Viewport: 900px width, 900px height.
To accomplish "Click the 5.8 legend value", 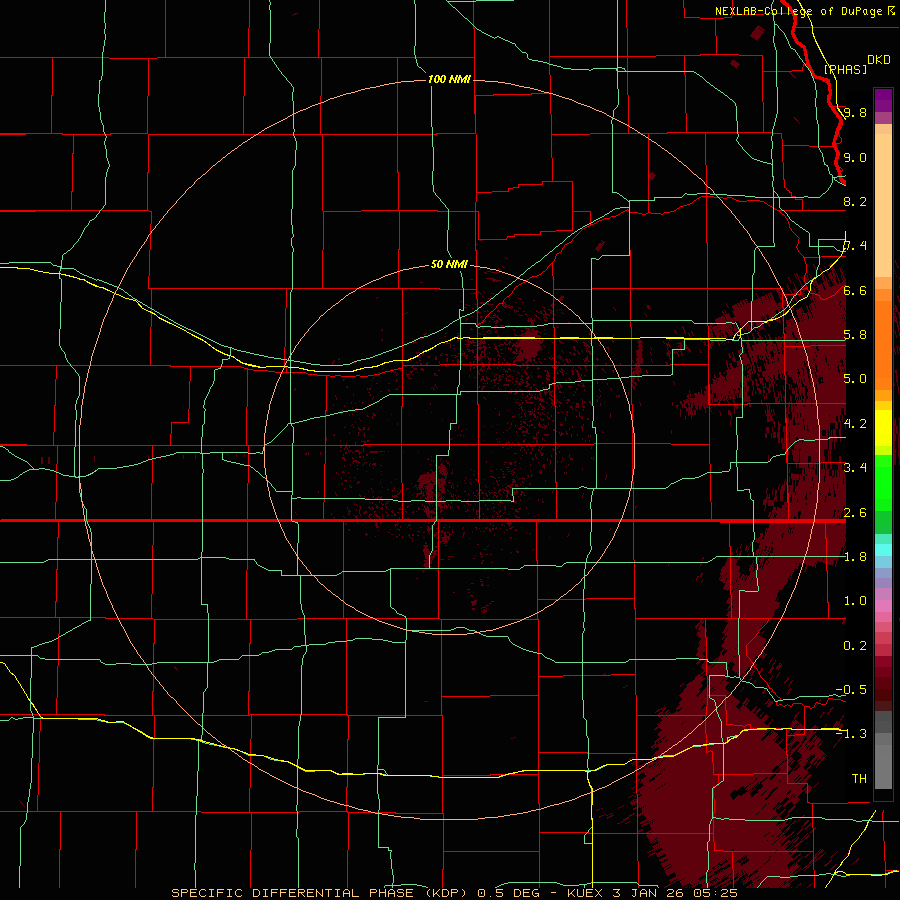I will click(x=855, y=335).
